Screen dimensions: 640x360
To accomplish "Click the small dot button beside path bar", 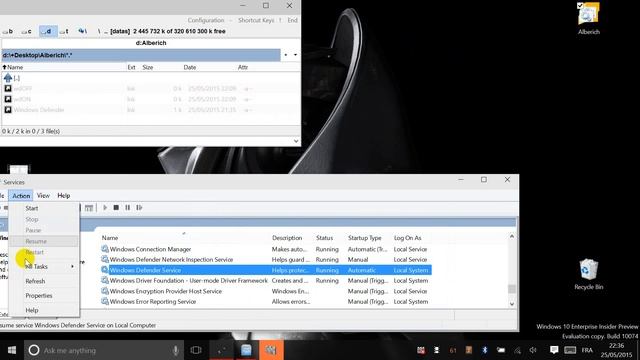I will pos(286,55).
